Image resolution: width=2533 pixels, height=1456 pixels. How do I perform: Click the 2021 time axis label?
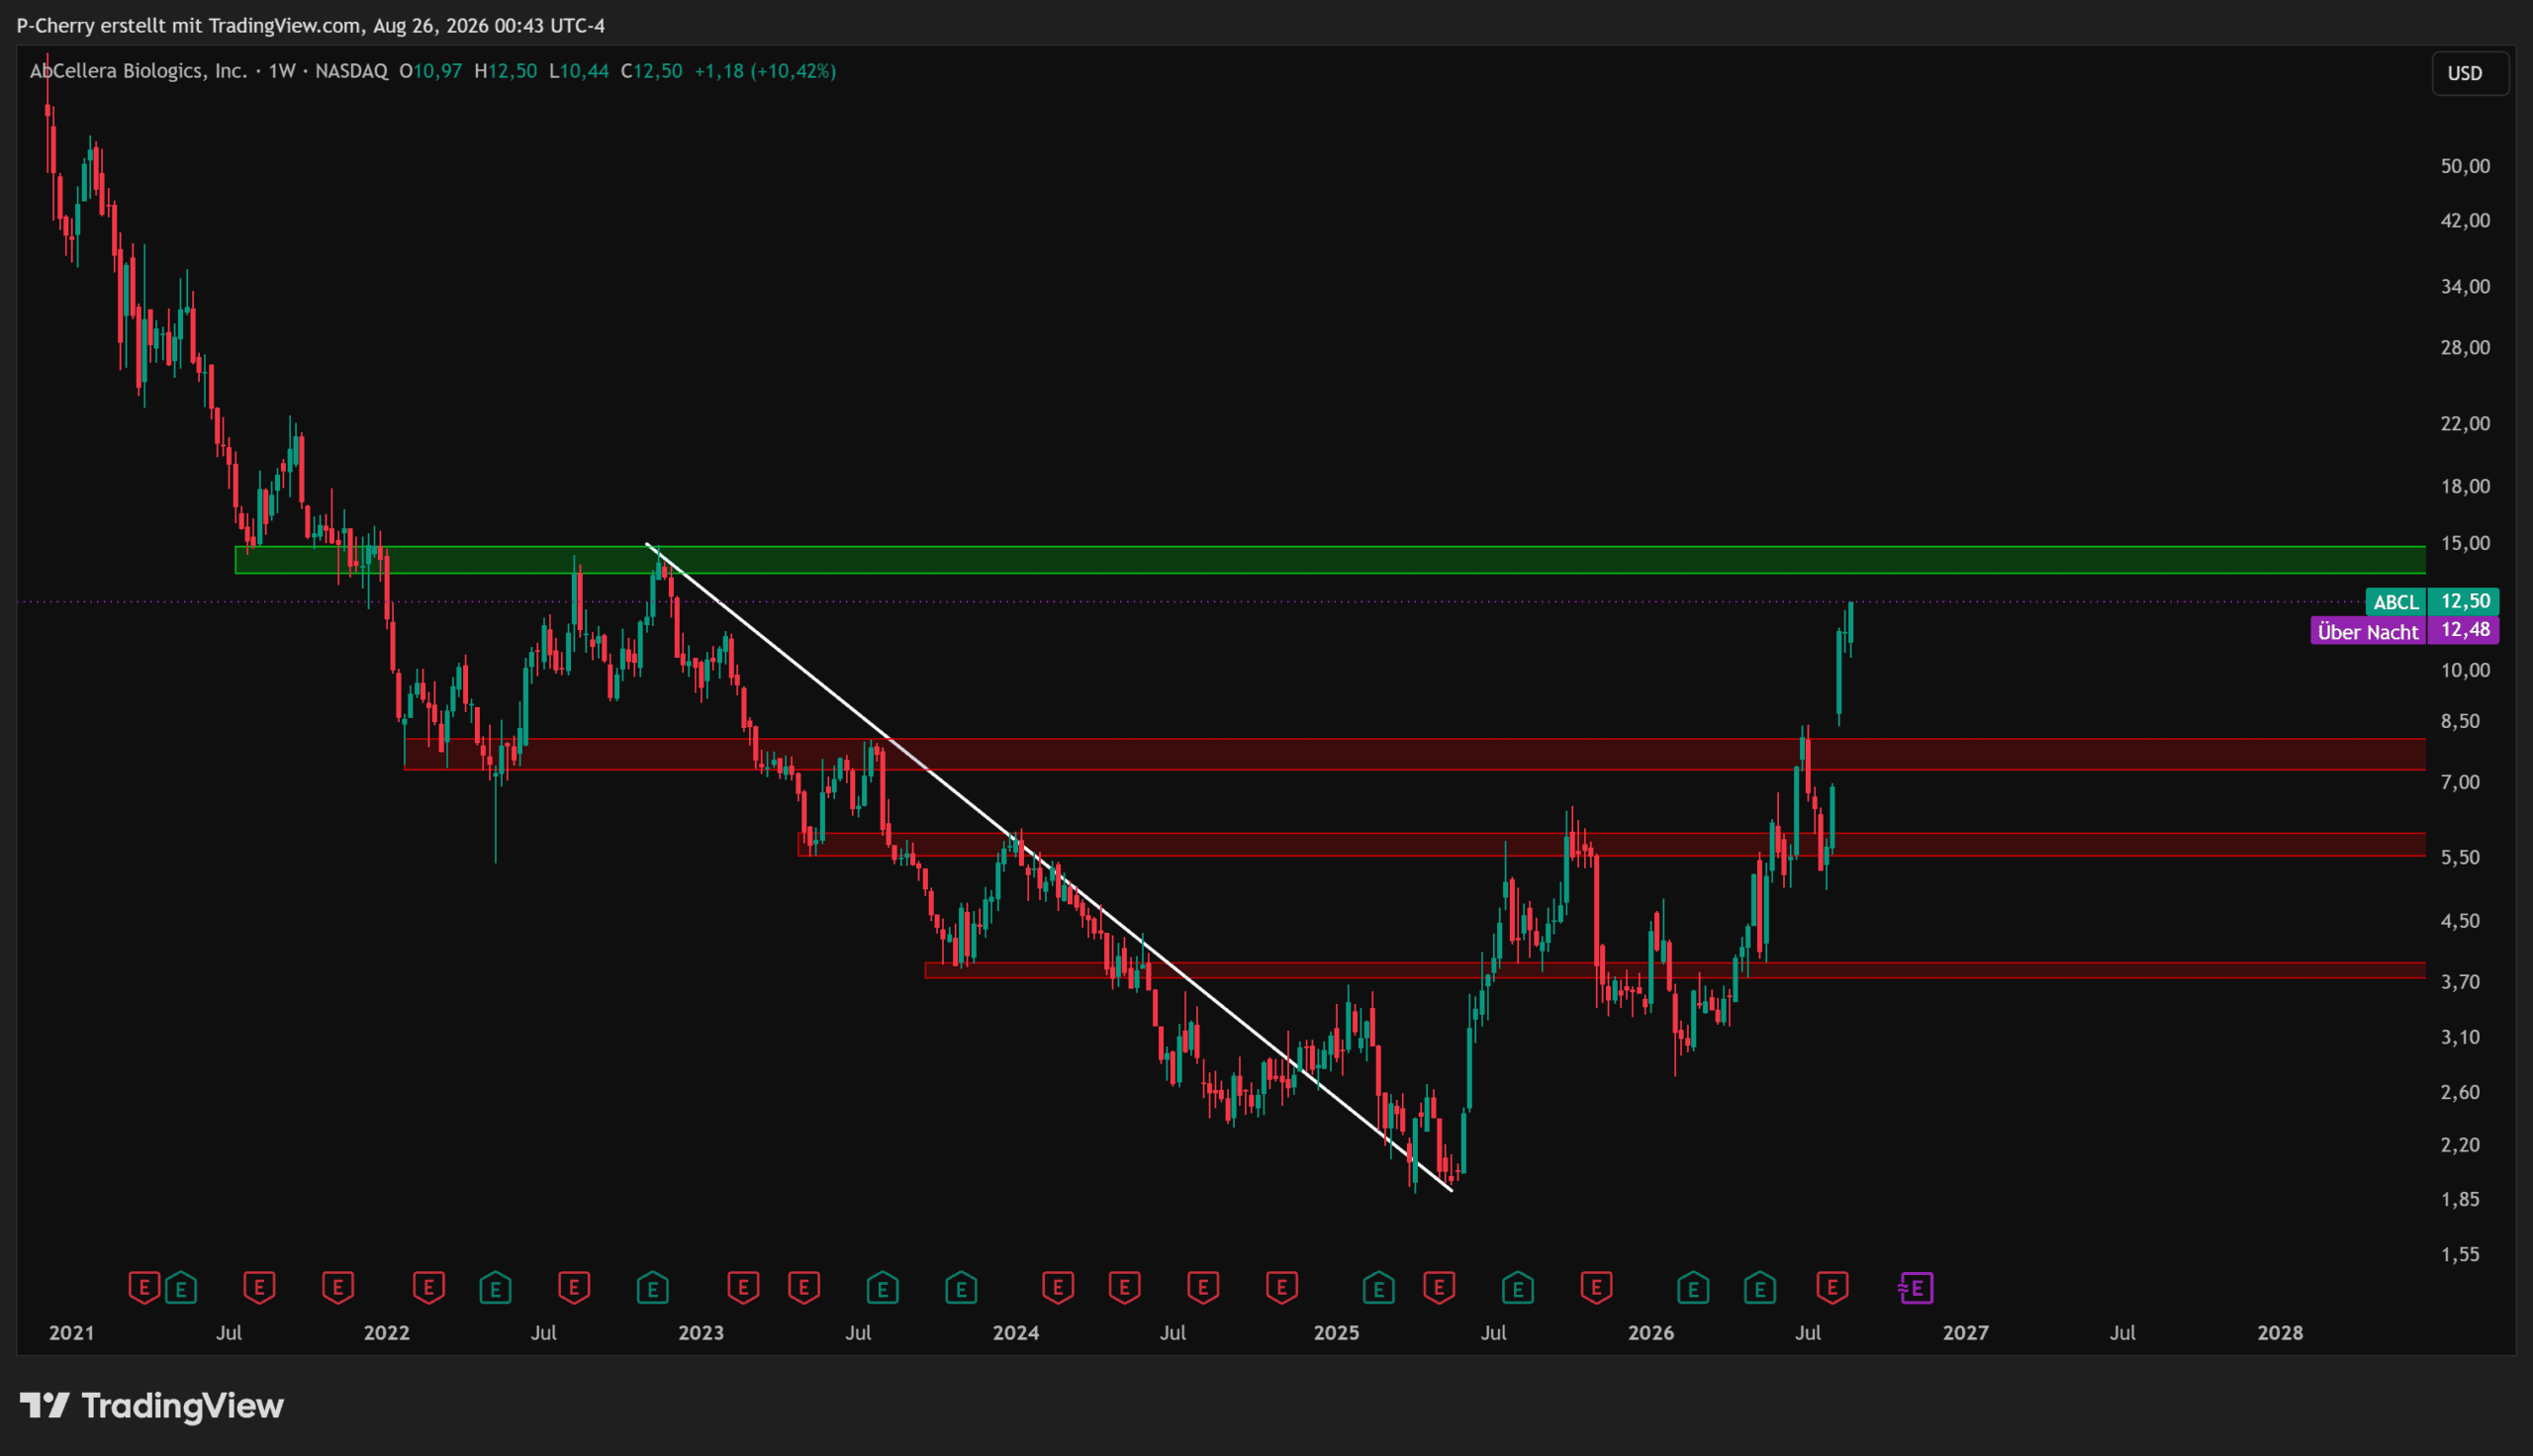click(72, 1333)
